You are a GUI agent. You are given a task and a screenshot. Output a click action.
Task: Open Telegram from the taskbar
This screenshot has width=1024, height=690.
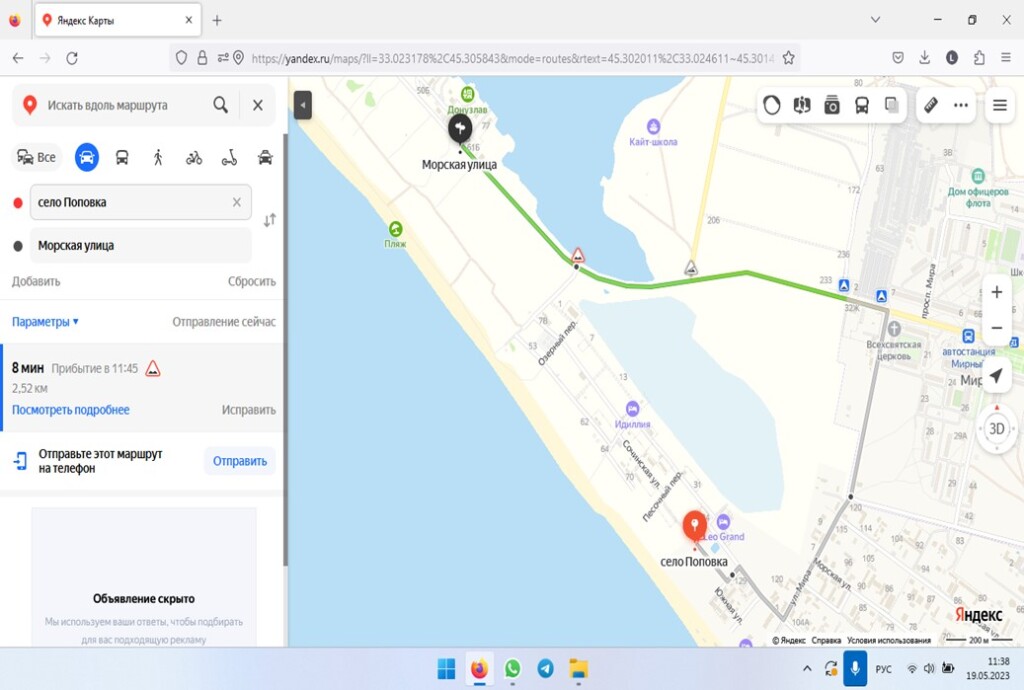click(x=545, y=668)
